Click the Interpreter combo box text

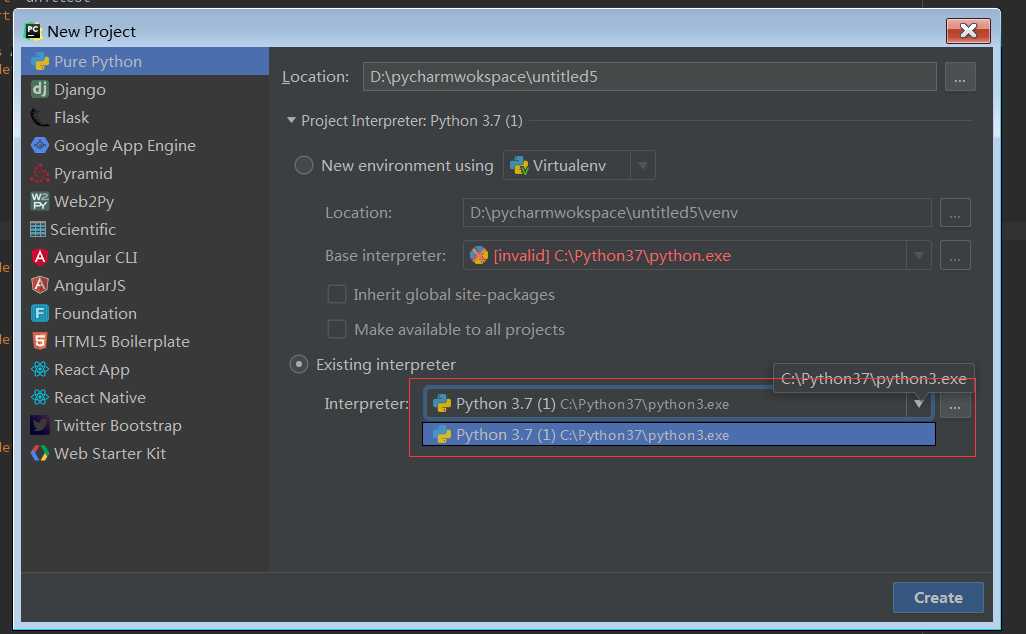tap(592, 404)
